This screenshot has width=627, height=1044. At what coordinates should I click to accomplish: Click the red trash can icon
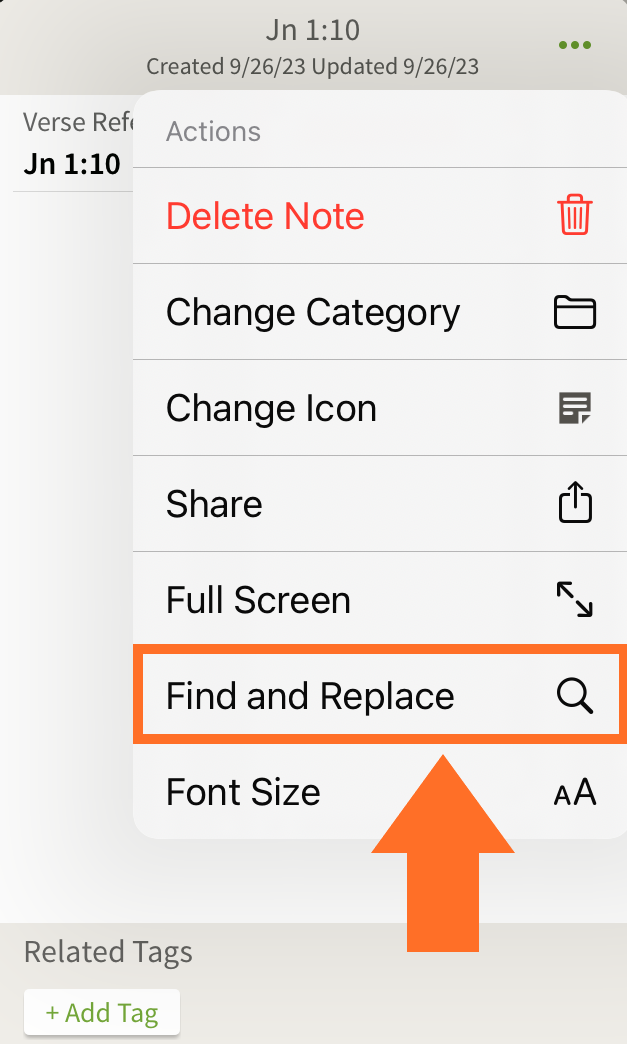click(575, 216)
